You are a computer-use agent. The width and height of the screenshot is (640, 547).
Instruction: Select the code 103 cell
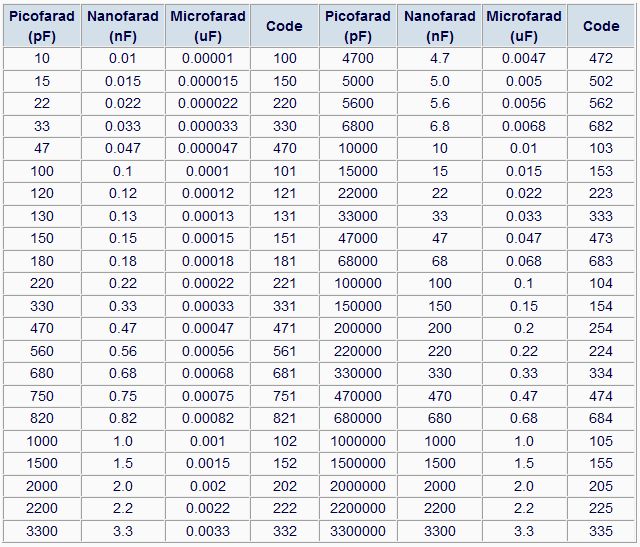(x=600, y=148)
